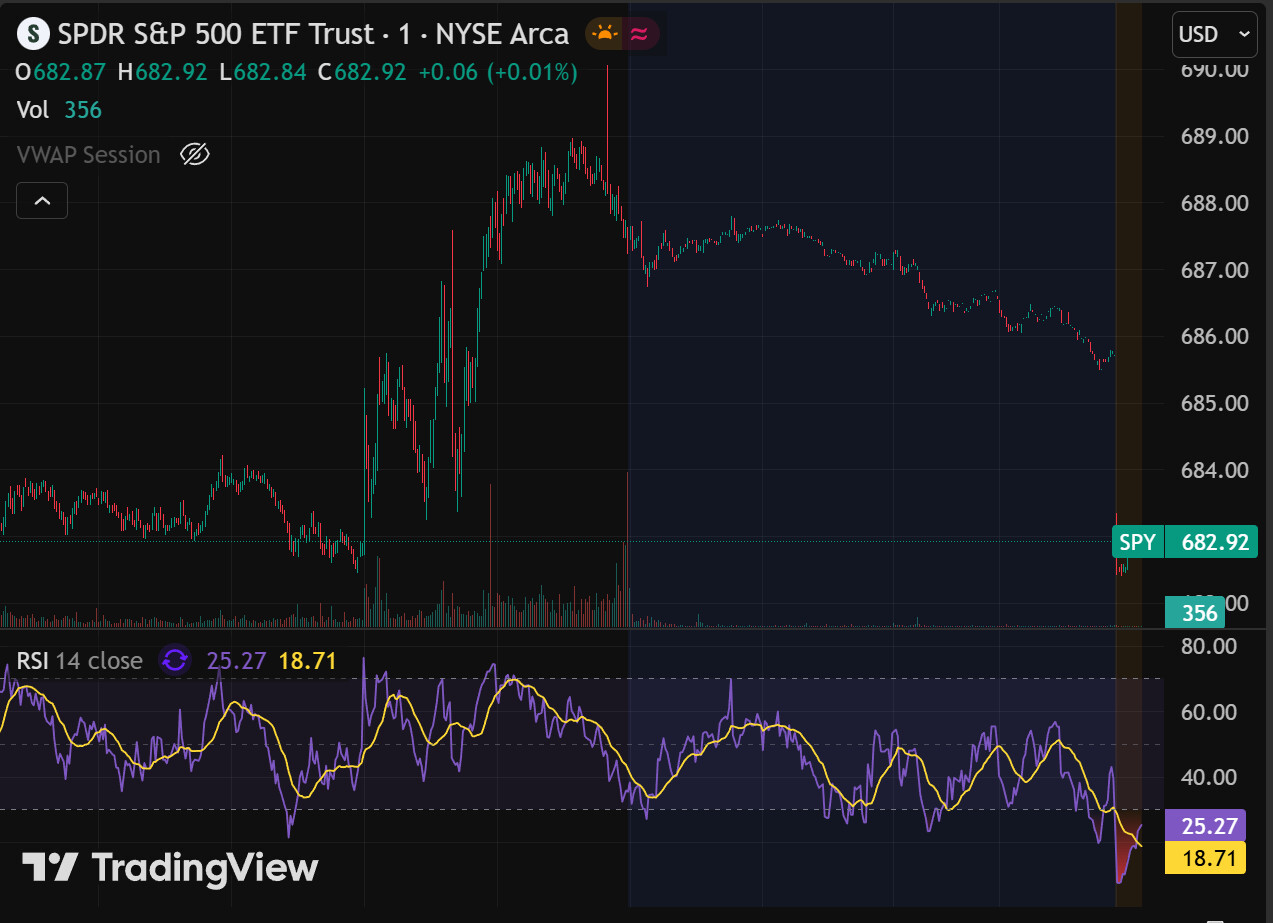Collapse the indicator legend with the chevron button
This screenshot has width=1273, height=923.
[x=42, y=200]
